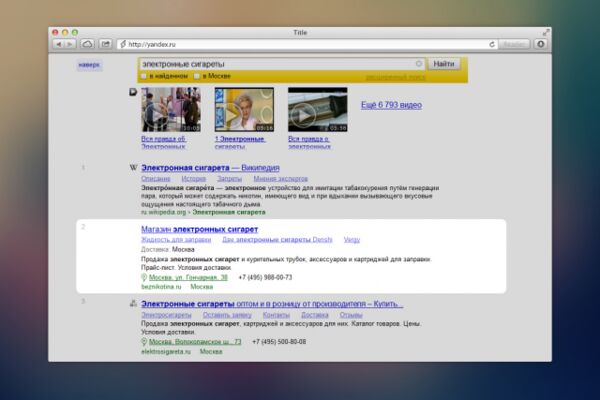This screenshot has height=400, width=600.
Task: Enter fullscreen via the window corner arrows
Action: pos(546,33)
